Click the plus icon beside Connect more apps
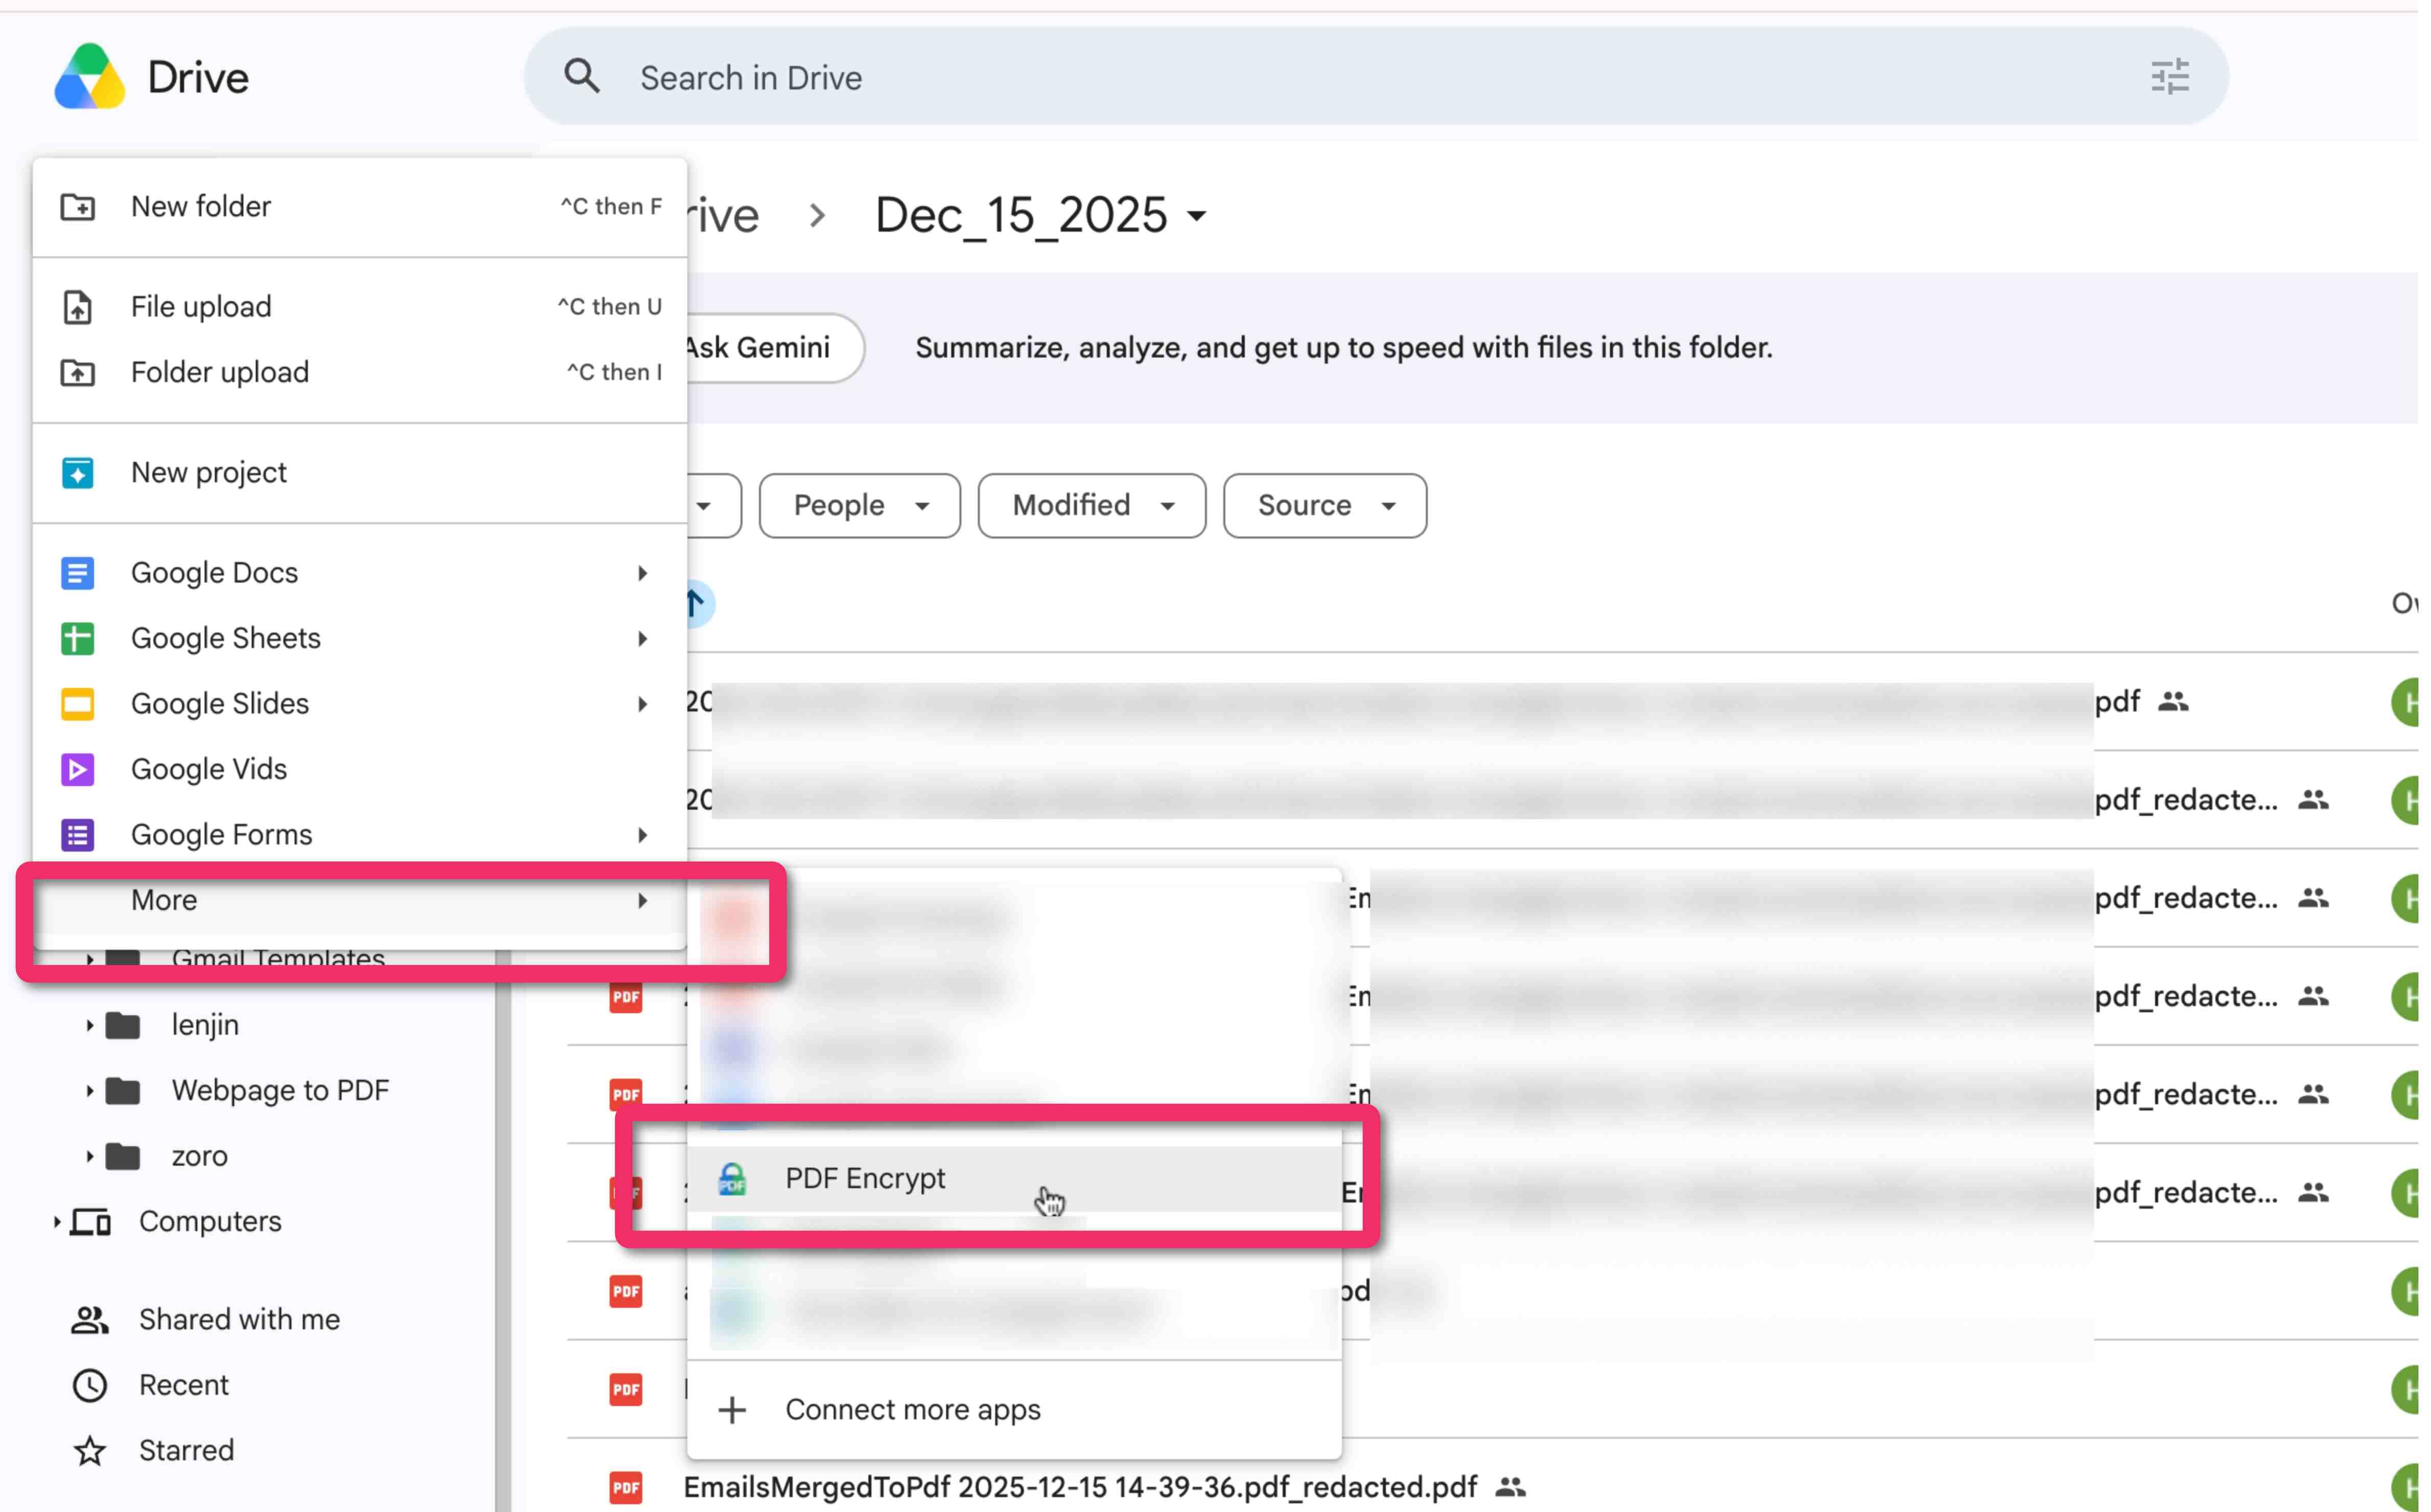Image resolution: width=2431 pixels, height=1512 pixels. (733, 1411)
